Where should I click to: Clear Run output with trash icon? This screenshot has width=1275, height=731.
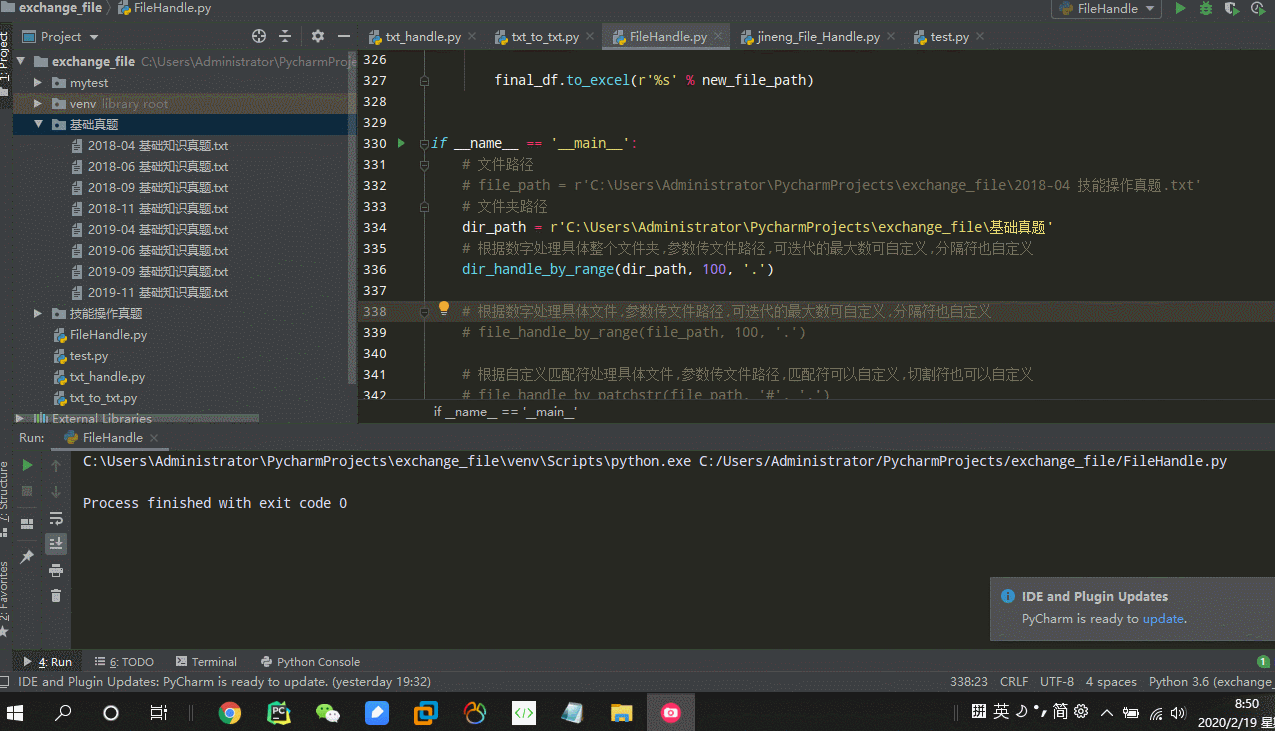(x=56, y=595)
